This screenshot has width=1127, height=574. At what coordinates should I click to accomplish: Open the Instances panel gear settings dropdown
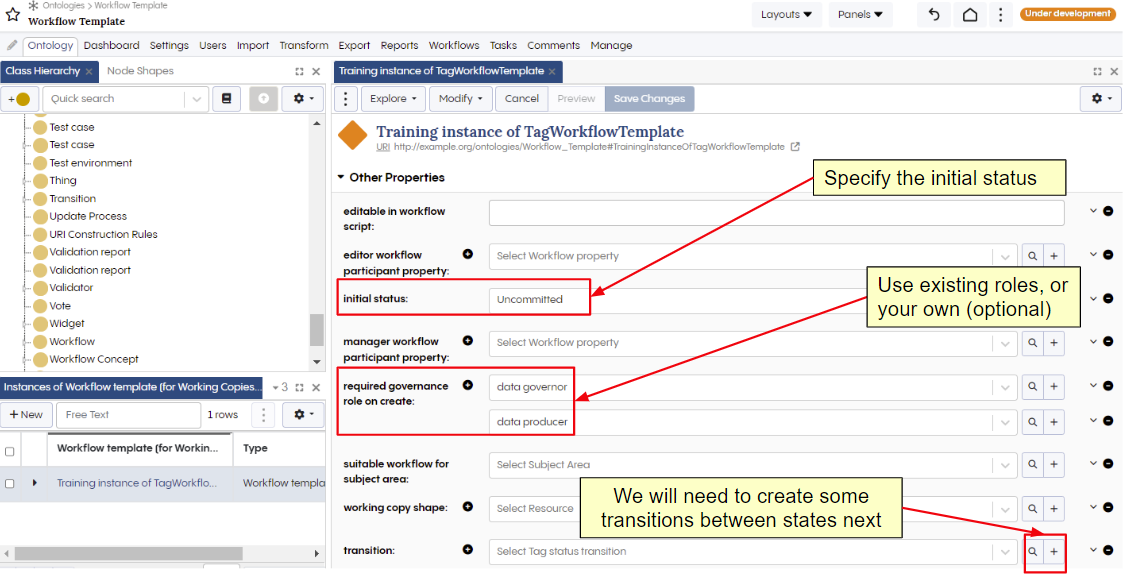[x=303, y=415]
